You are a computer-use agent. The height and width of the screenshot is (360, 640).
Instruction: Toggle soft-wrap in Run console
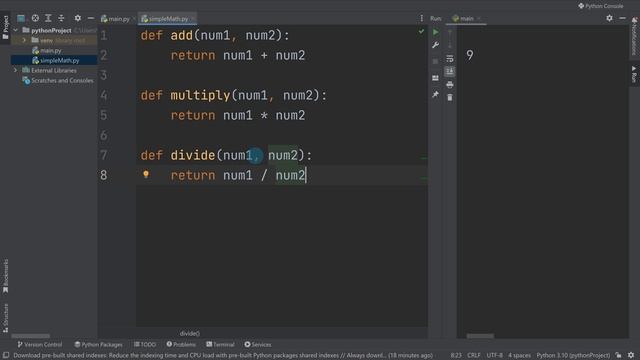[x=449, y=58]
